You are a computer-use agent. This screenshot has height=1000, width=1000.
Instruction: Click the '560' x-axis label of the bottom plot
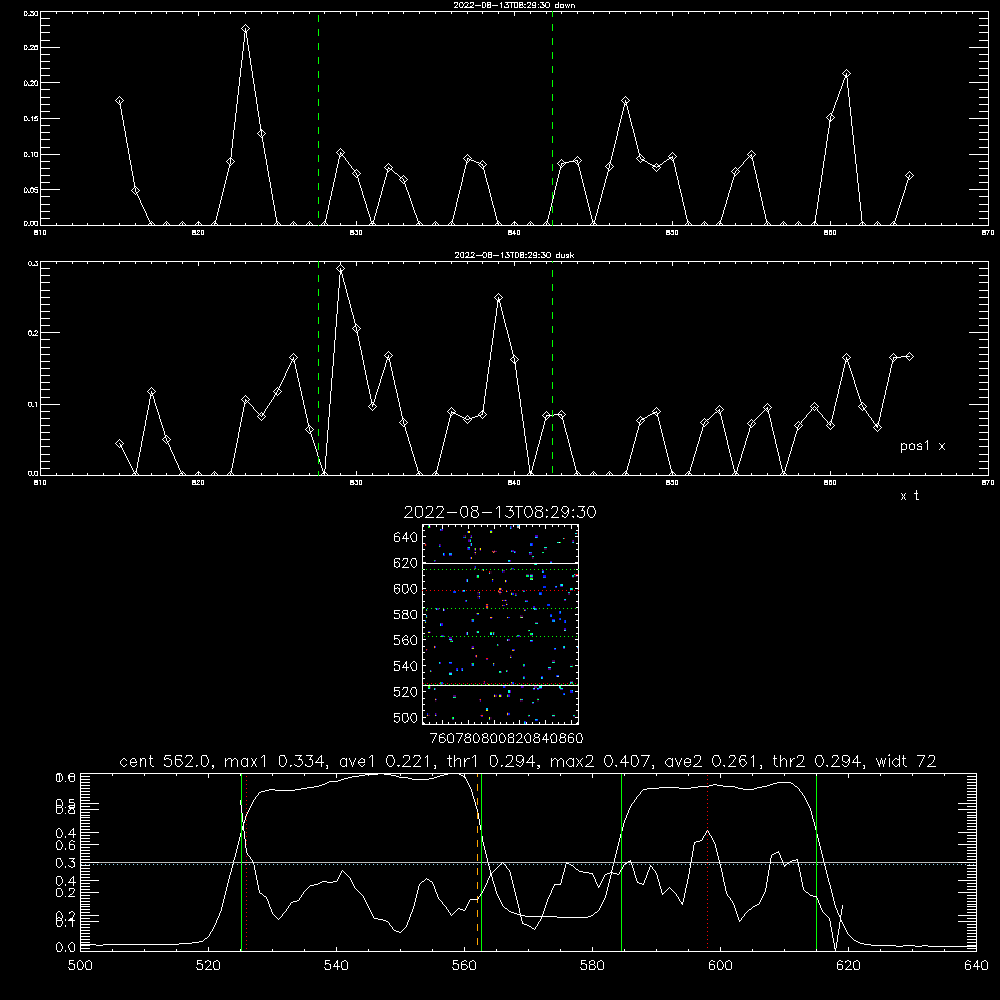(464, 966)
